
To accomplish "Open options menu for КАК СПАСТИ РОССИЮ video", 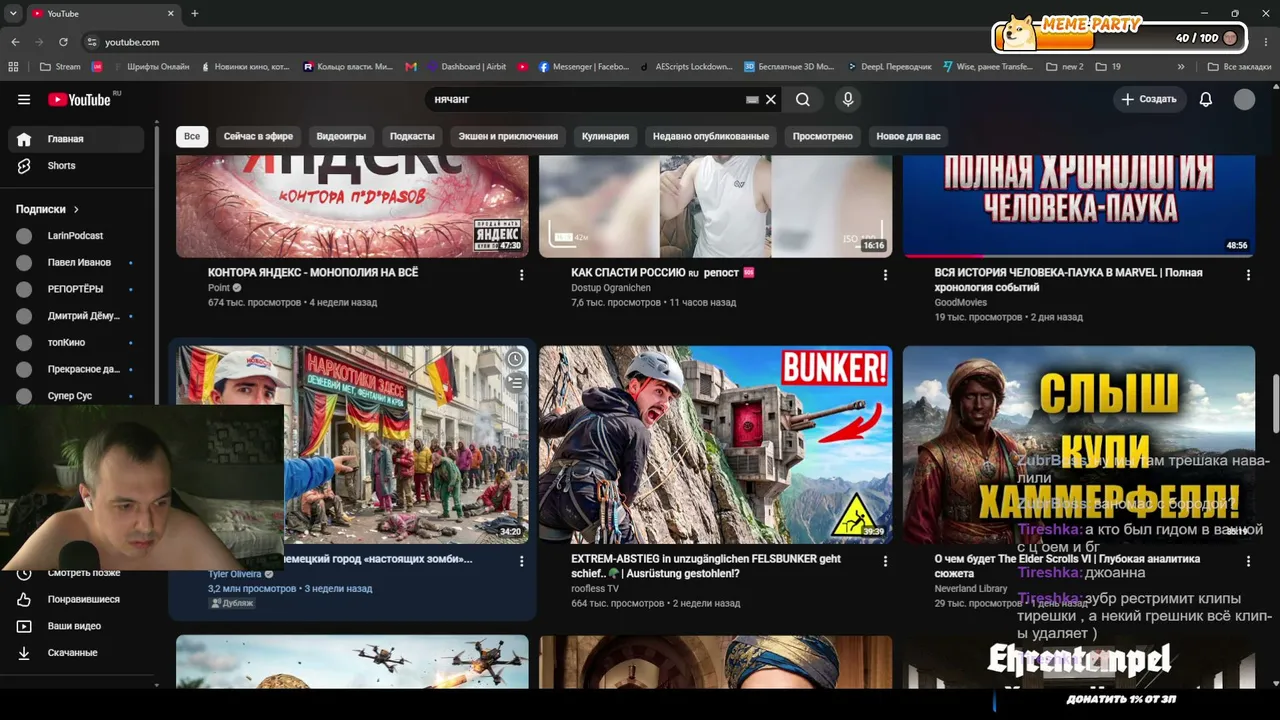I will [x=885, y=275].
